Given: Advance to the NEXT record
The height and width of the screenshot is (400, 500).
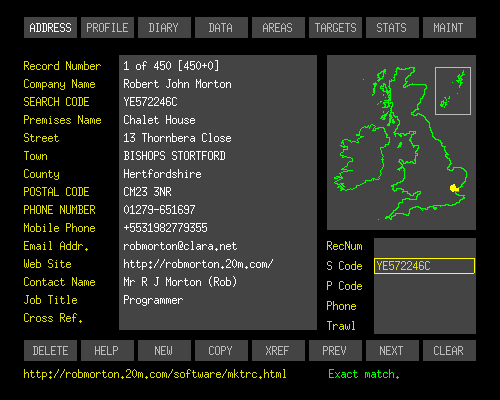Looking at the screenshot, I should pyautogui.click(x=392, y=350).
